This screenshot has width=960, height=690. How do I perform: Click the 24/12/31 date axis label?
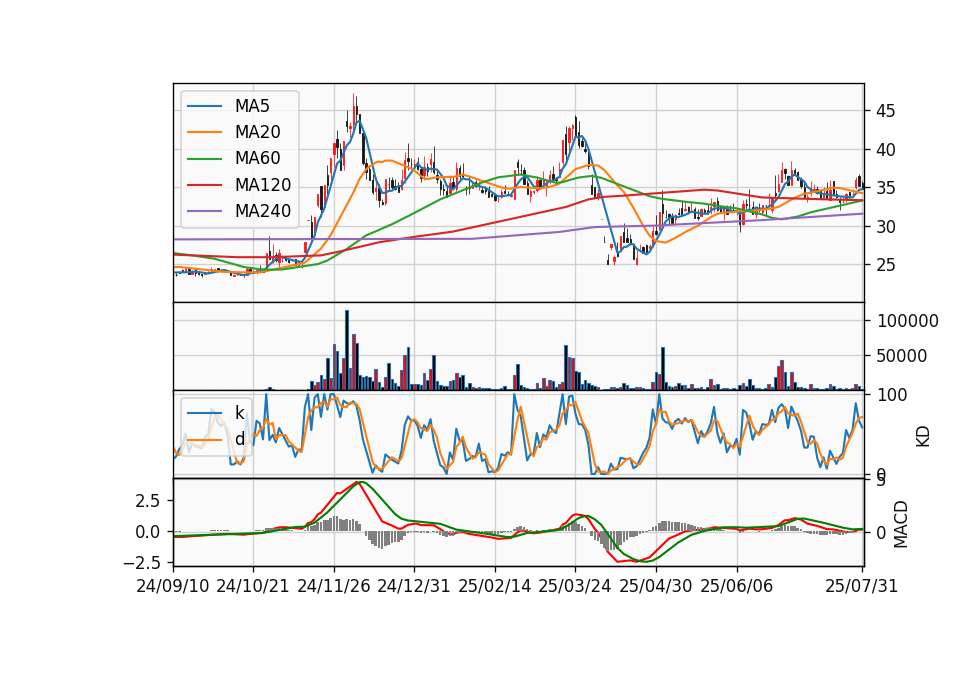point(414,586)
